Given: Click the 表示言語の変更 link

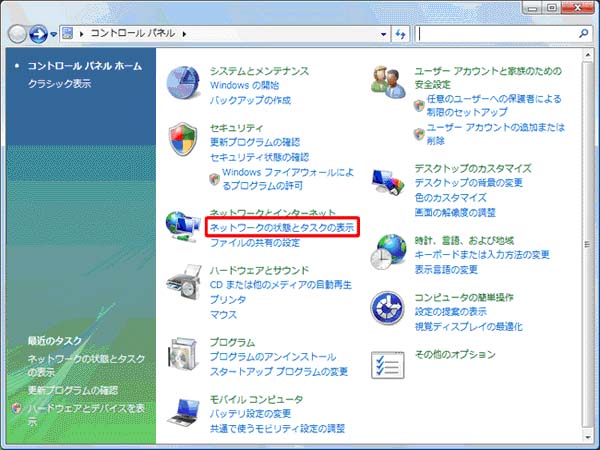Looking at the screenshot, I should (446, 270).
